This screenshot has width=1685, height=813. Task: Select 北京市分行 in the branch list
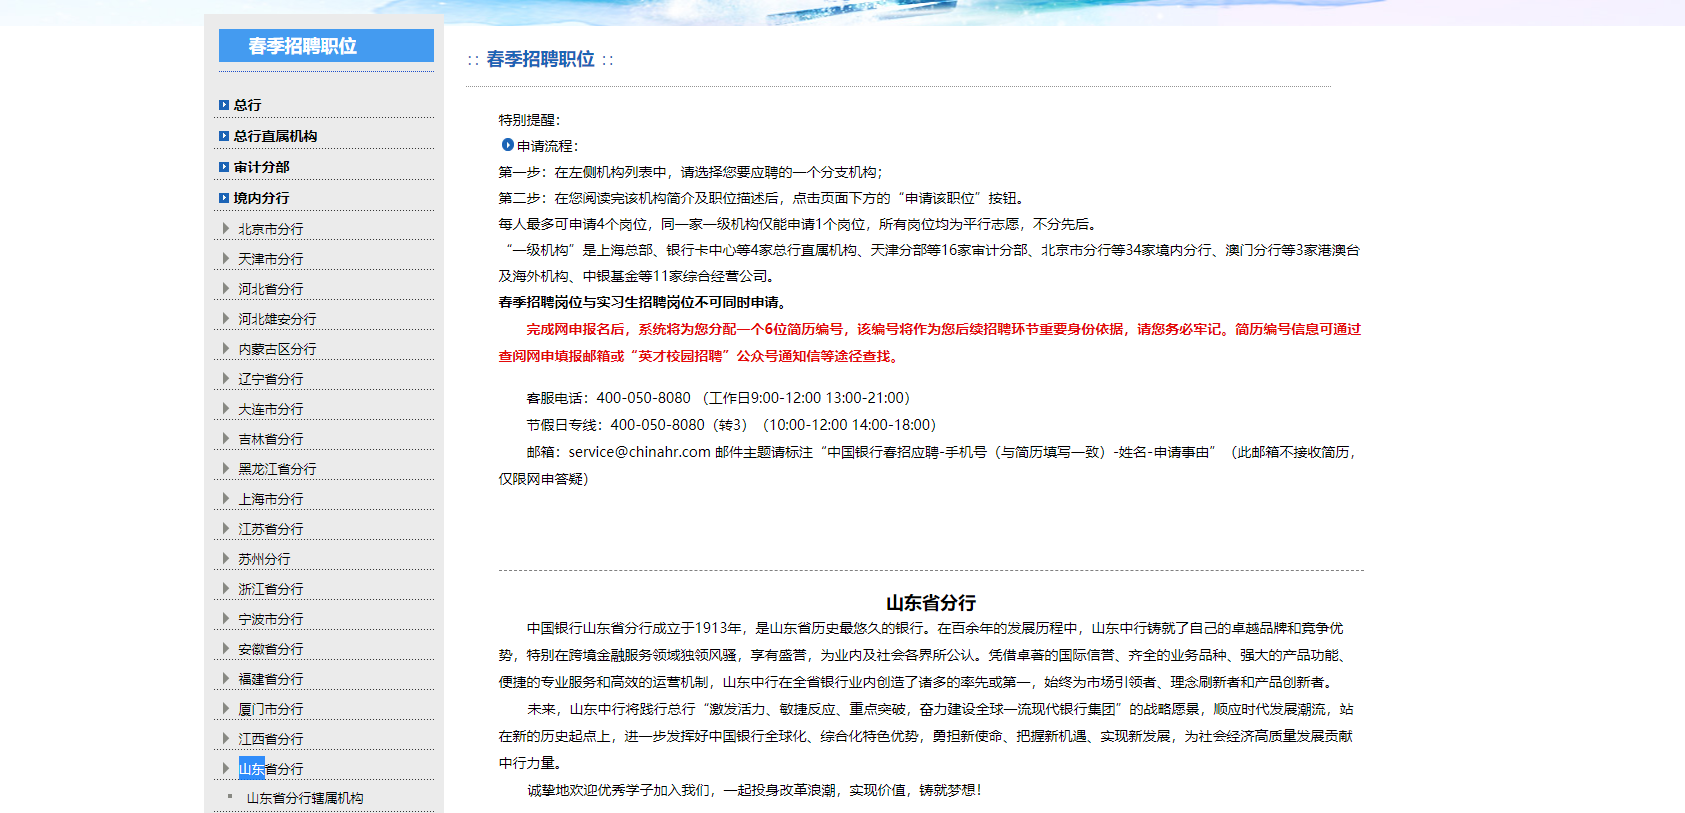pos(271,229)
